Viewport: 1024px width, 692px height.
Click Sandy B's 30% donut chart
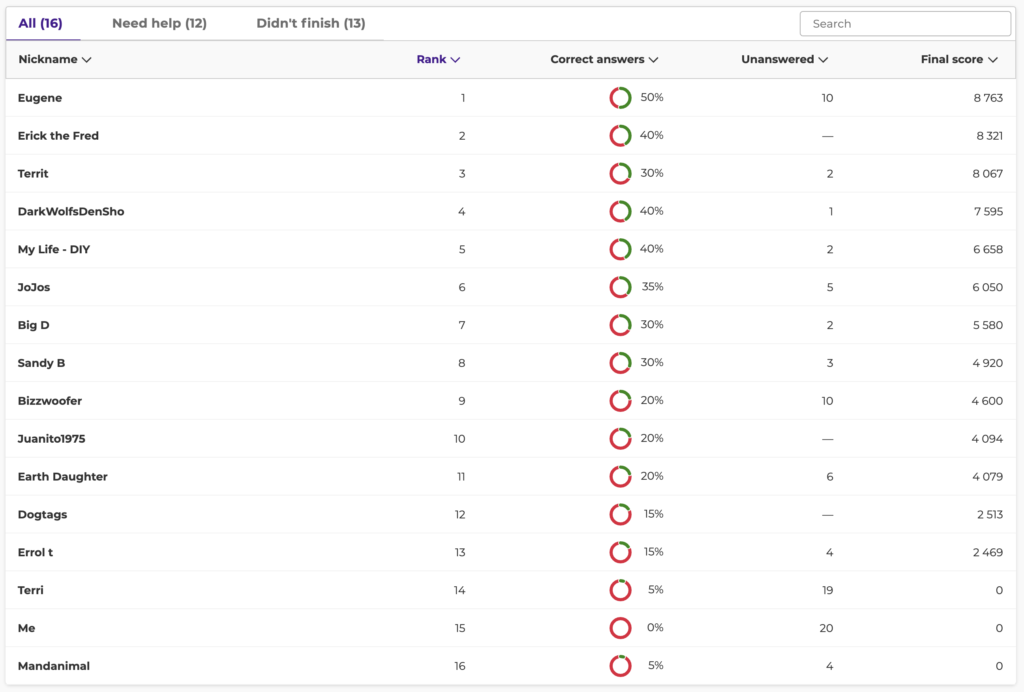tap(620, 363)
